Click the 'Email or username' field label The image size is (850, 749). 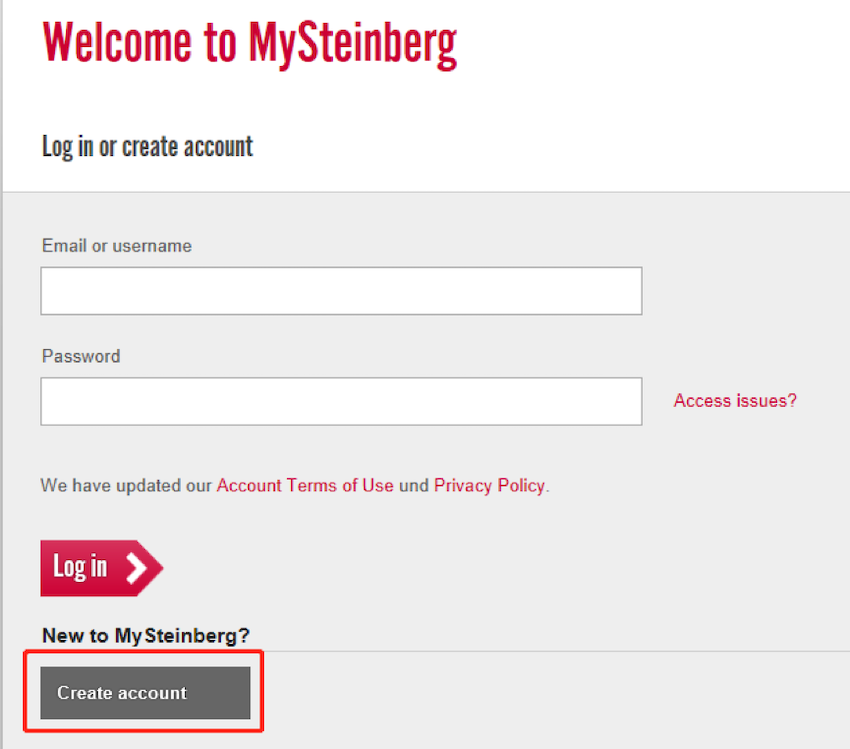tap(117, 246)
